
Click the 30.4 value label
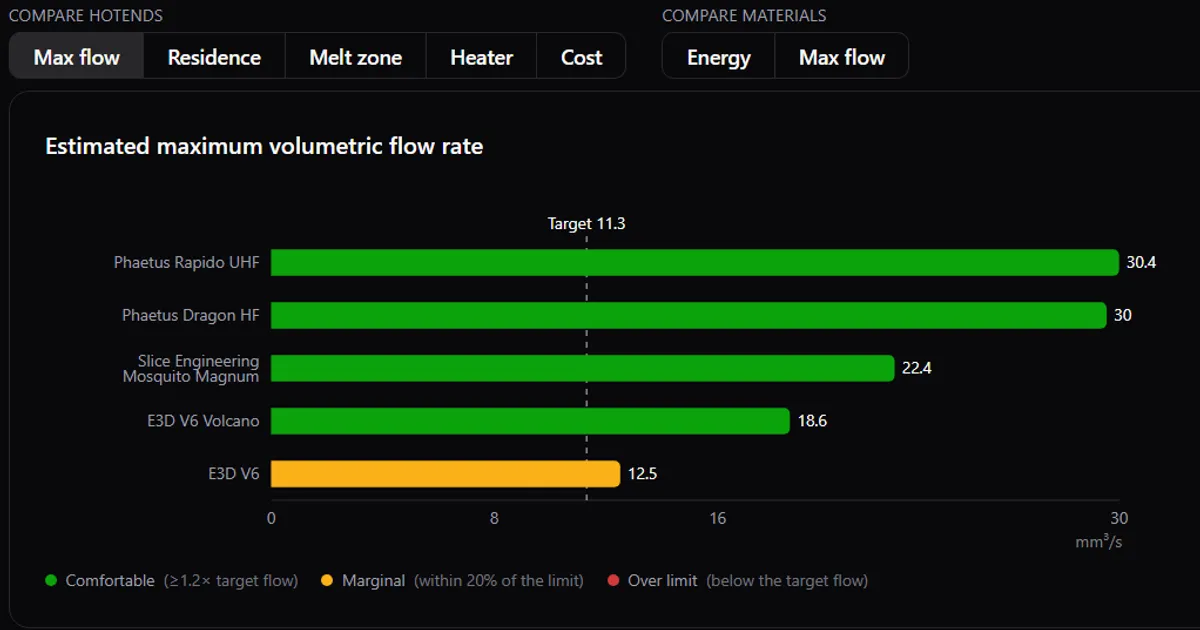[x=1141, y=263]
